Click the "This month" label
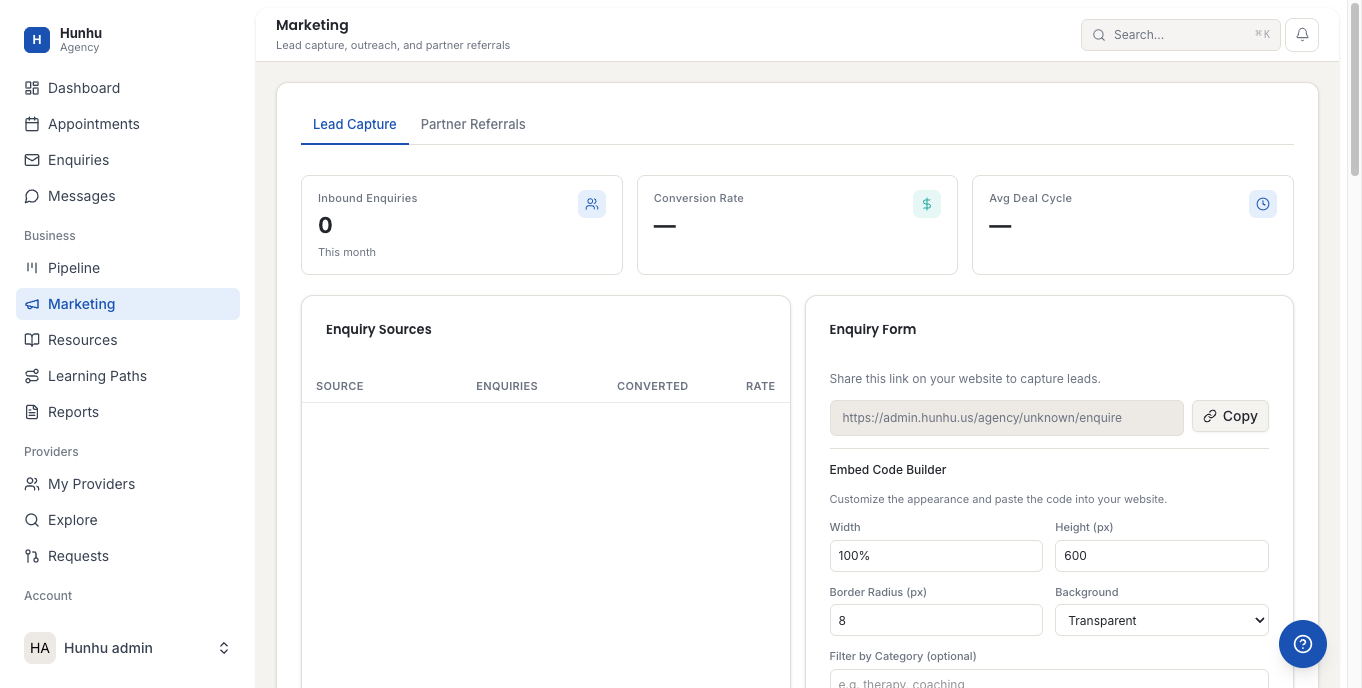 click(347, 252)
